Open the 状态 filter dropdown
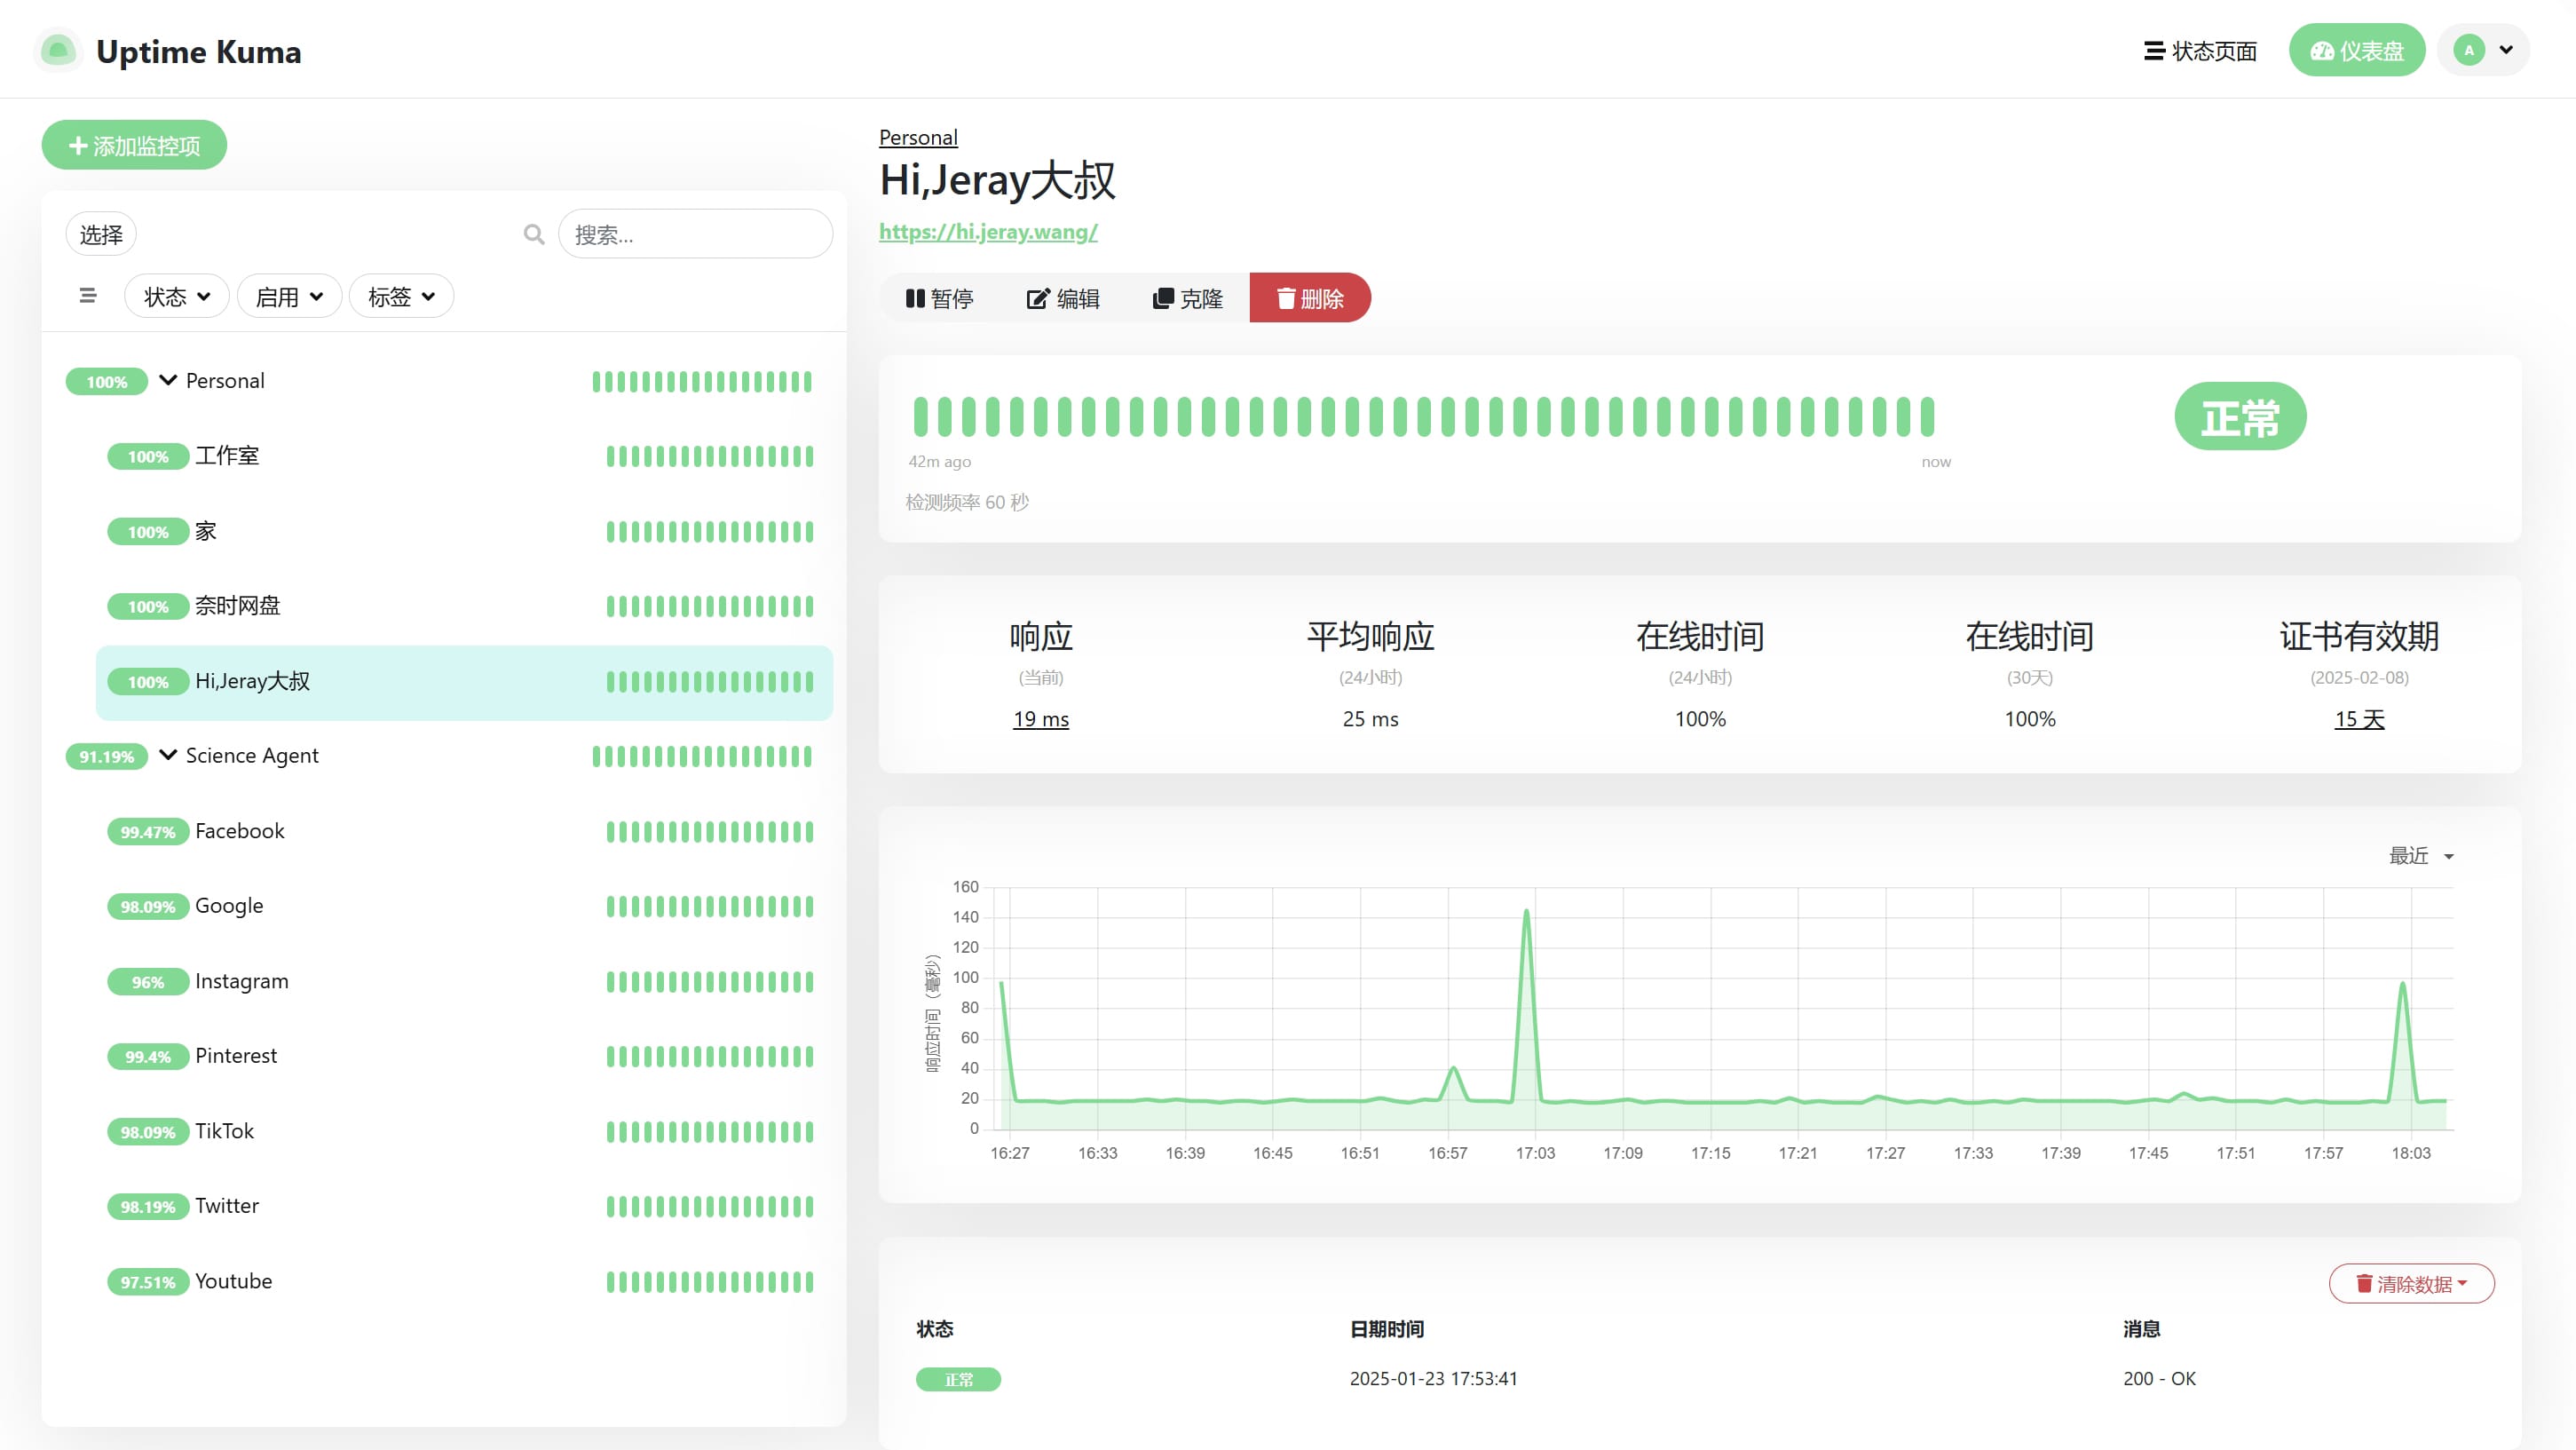Image resolution: width=2576 pixels, height=1450 pixels. click(177, 296)
